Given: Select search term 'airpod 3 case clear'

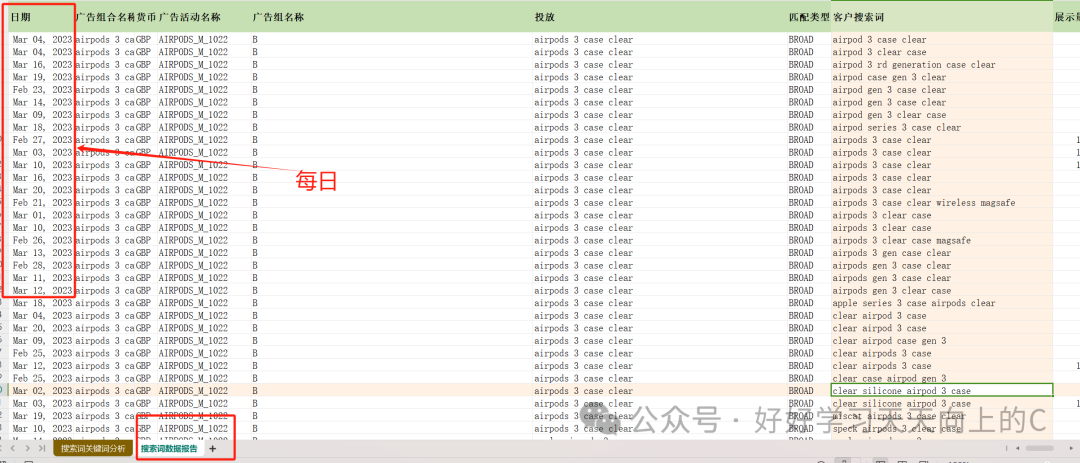Looking at the screenshot, I should coord(942,40).
